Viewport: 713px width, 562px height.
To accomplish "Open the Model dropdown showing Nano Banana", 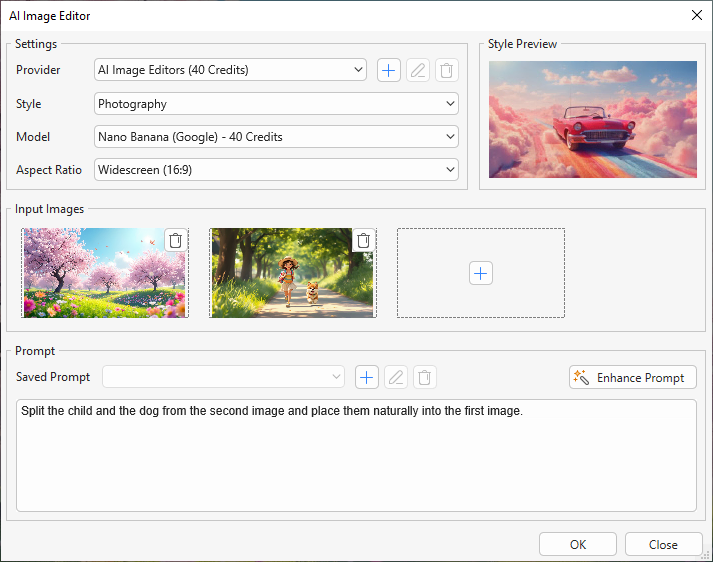I will click(x=276, y=137).
